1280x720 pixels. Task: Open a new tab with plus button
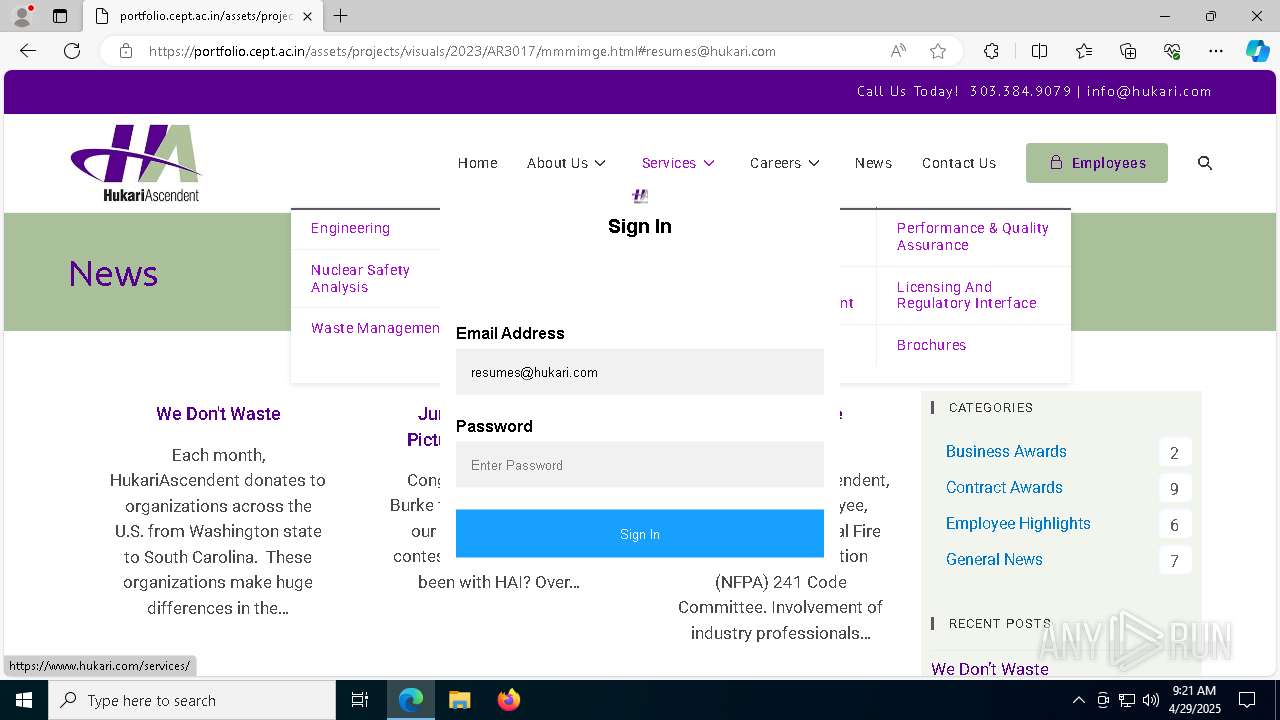click(x=341, y=16)
